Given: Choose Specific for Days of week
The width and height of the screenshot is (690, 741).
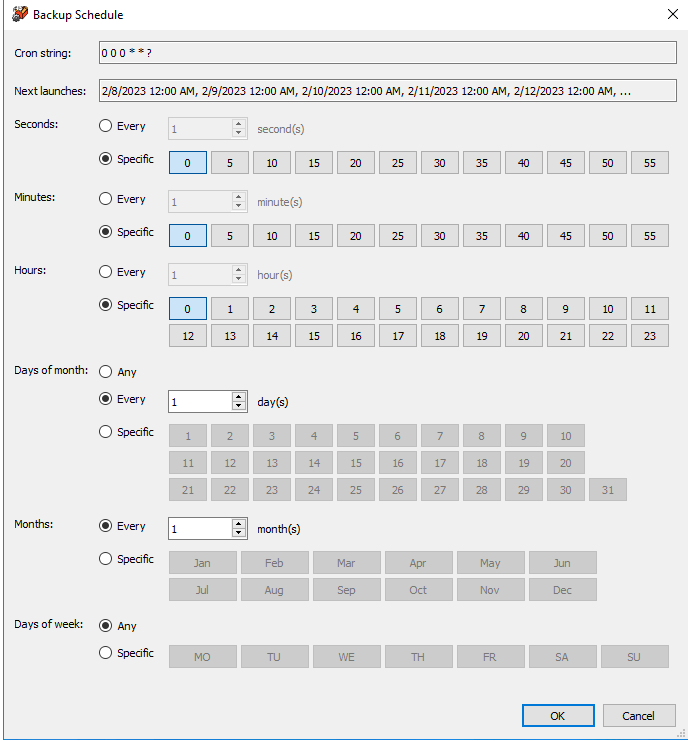Looking at the screenshot, I should (x=105, y=653).
